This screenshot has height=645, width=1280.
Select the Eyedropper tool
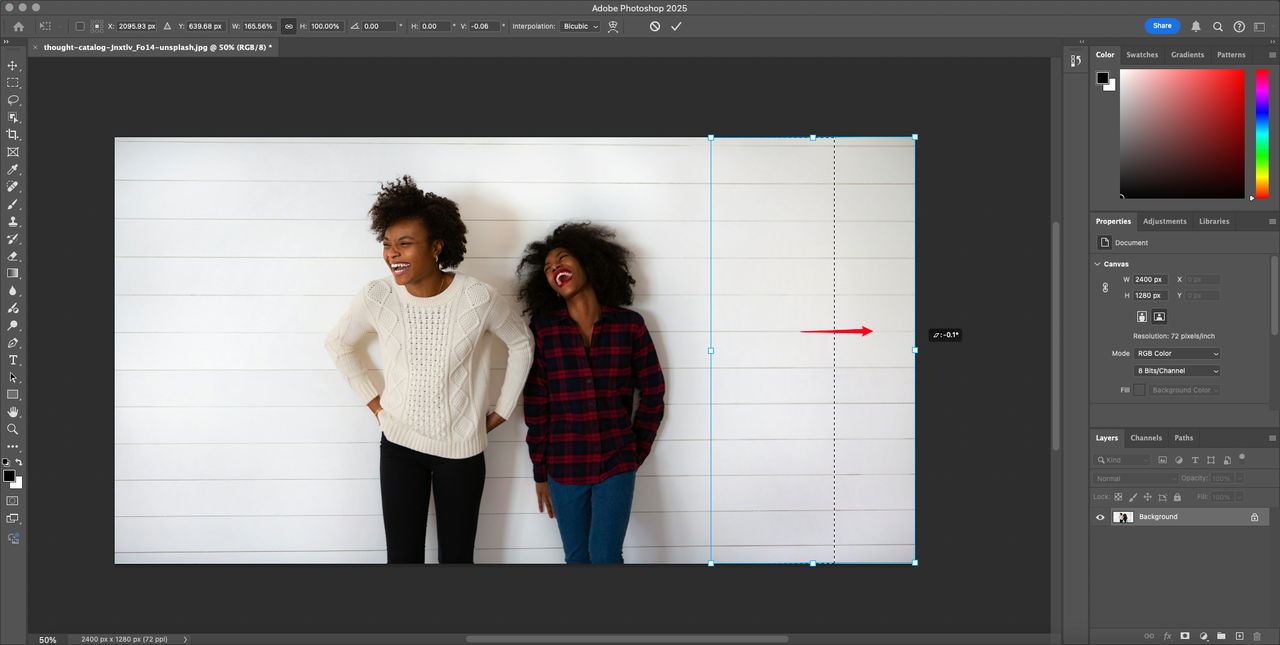pos(13,169)
